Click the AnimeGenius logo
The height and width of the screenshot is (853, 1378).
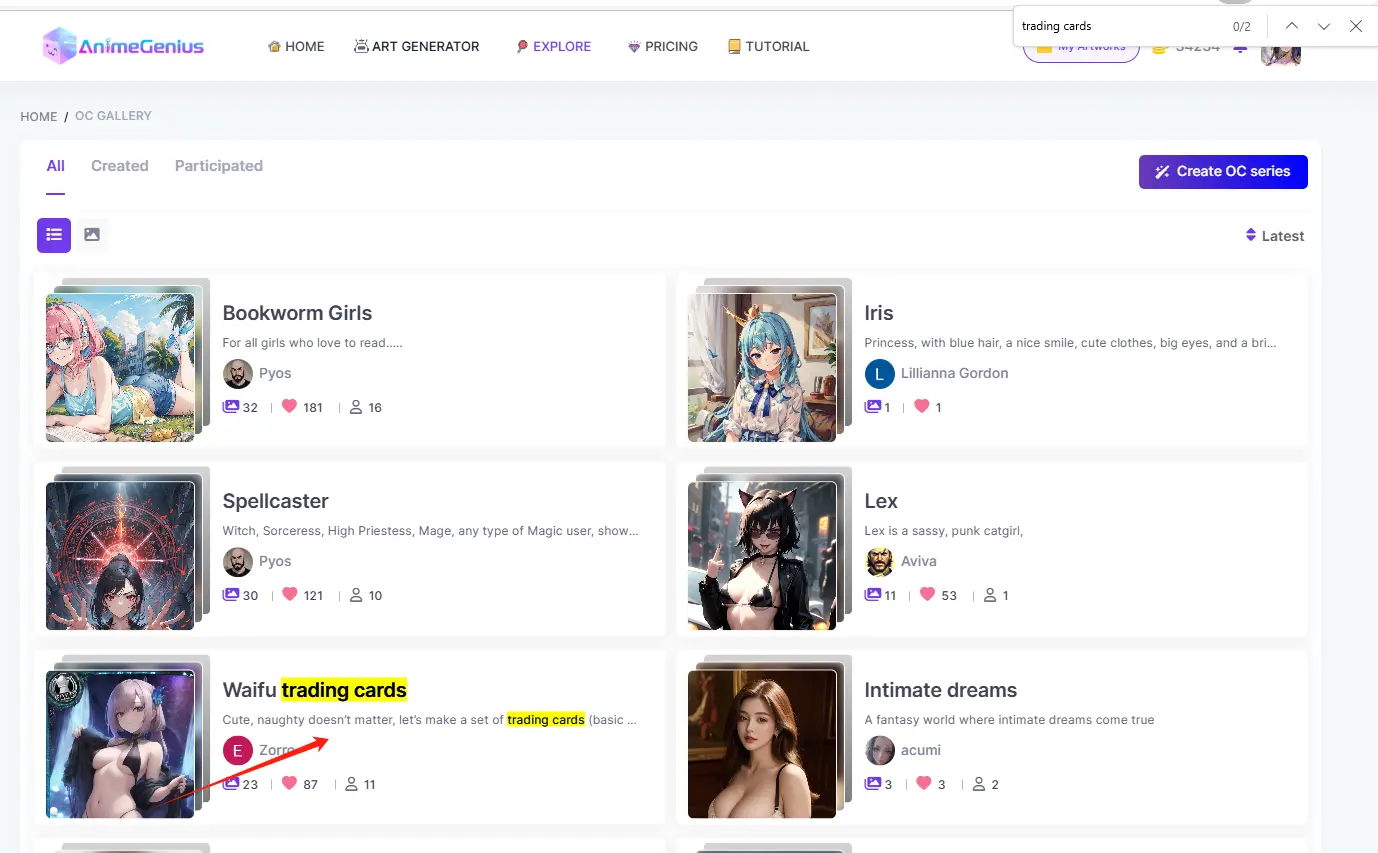[x=123, y=46]
